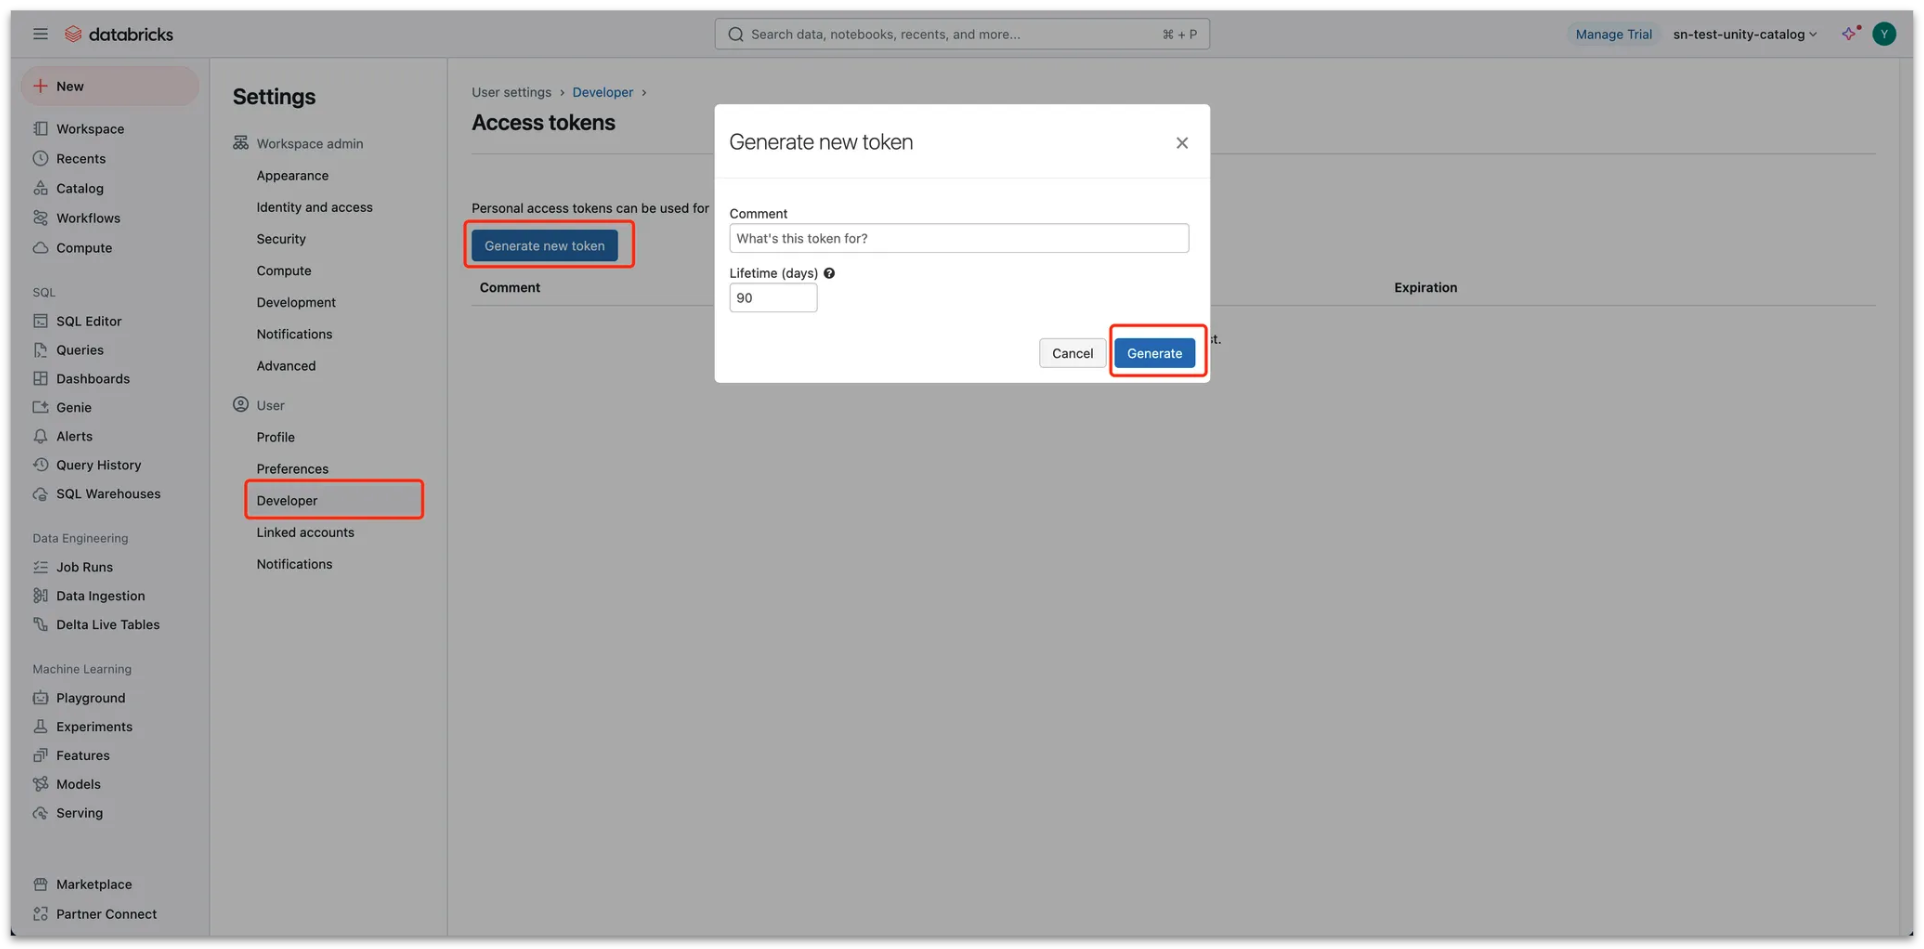Click the New button in sidebar
This screenshot has width=1924, height=949.
point(109,86)
